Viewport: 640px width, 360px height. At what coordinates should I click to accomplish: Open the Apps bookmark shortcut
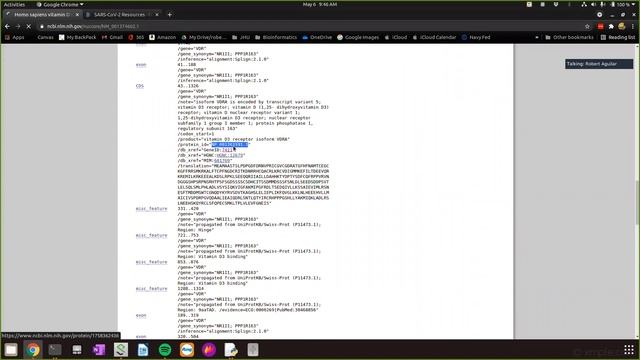pos(15,37)
